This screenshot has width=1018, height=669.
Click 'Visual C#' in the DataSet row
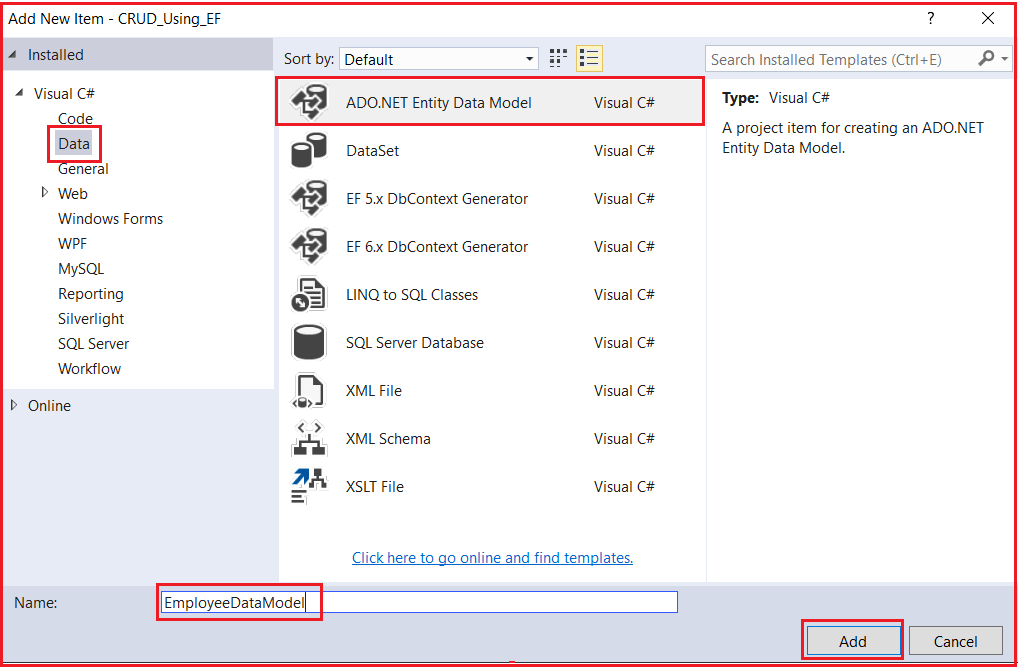click(x=624, y=151)
